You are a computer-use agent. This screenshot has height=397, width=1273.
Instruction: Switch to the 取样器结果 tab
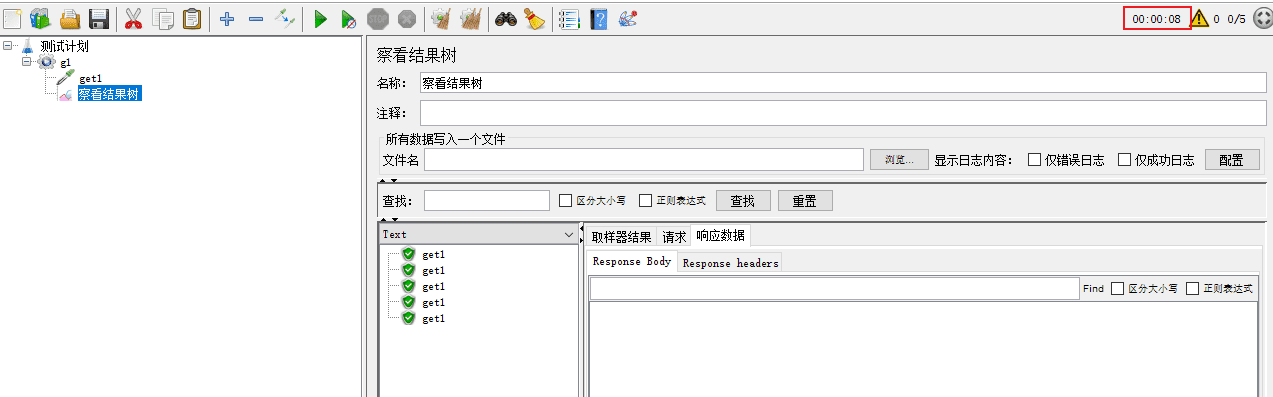coord(621,237)
